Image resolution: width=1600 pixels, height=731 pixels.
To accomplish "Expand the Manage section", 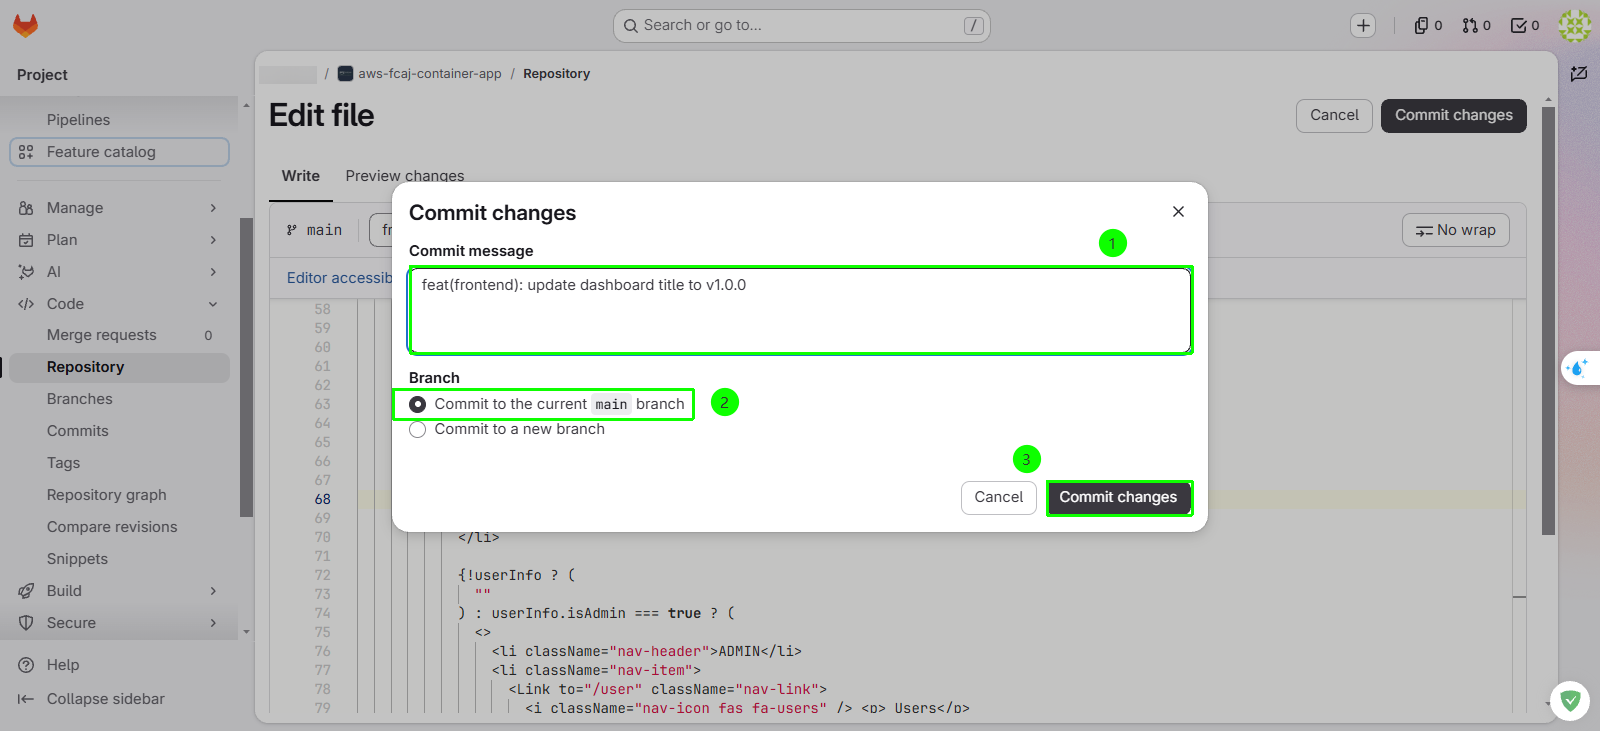I will pos(213,208).
